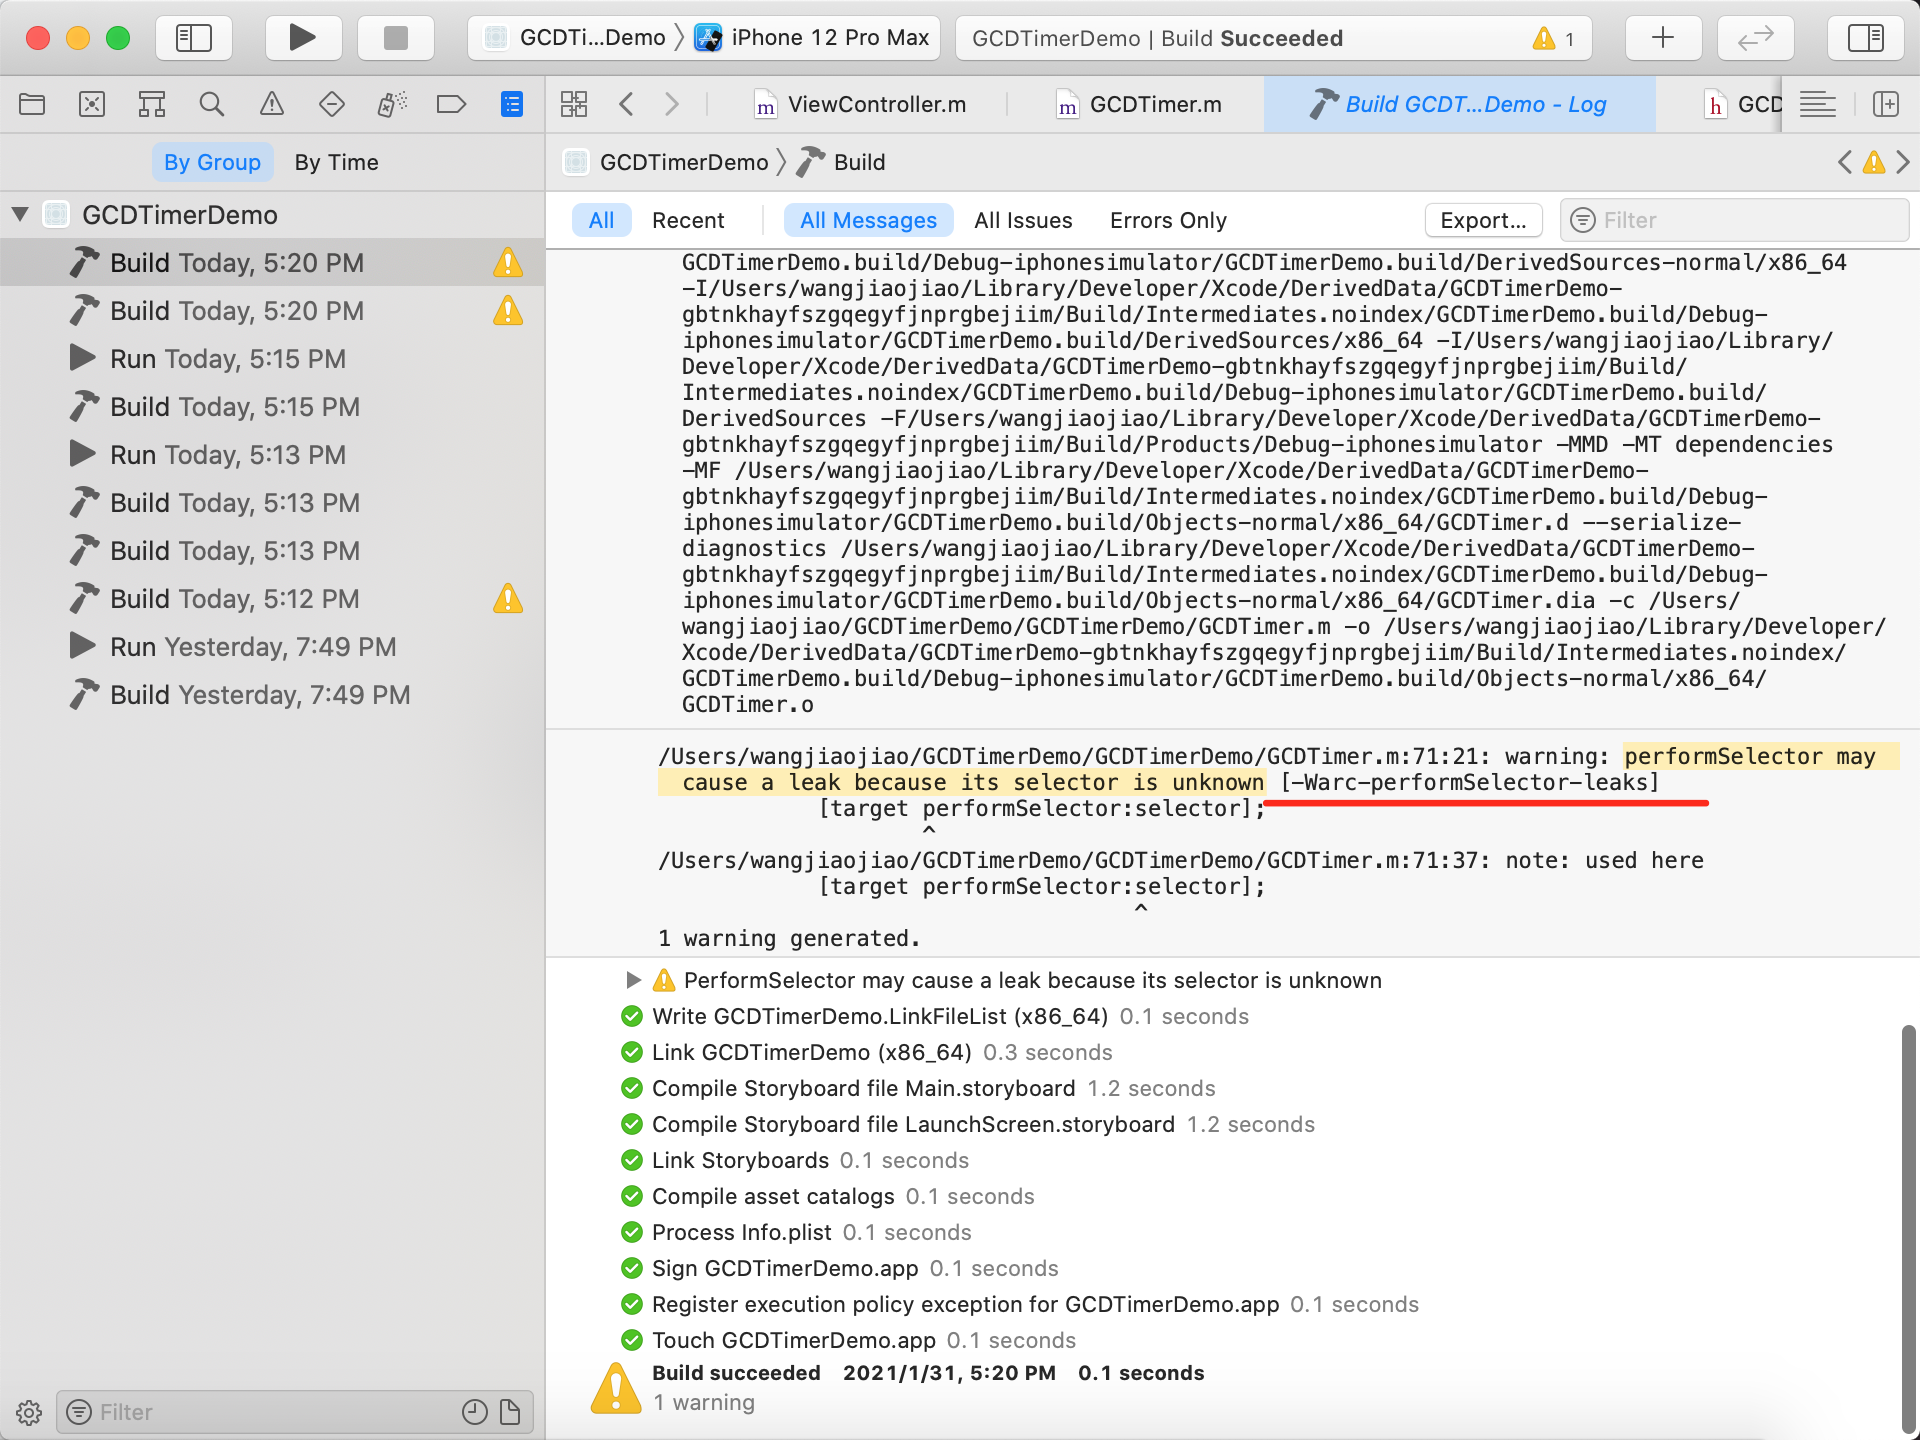
Task: Click the Run play button
Action: tap(302, 38)
